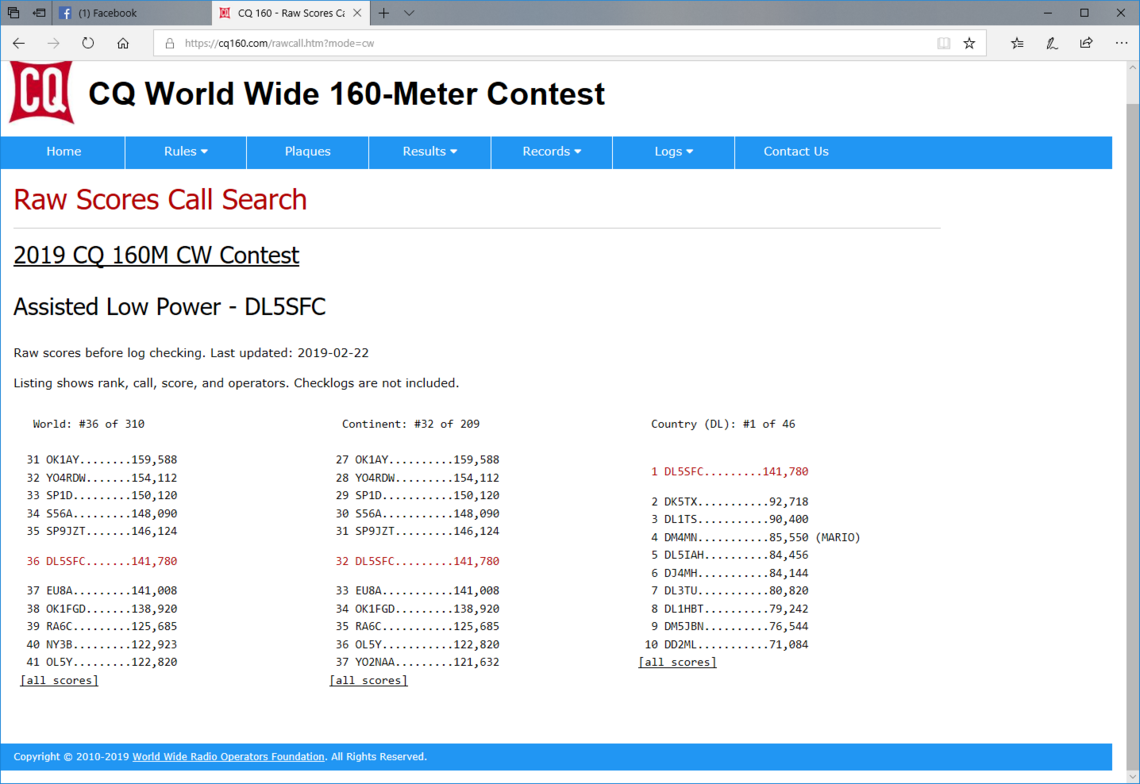Expand the Results dropdown menu
1140x784 pixels.
[x=430, y=152]
